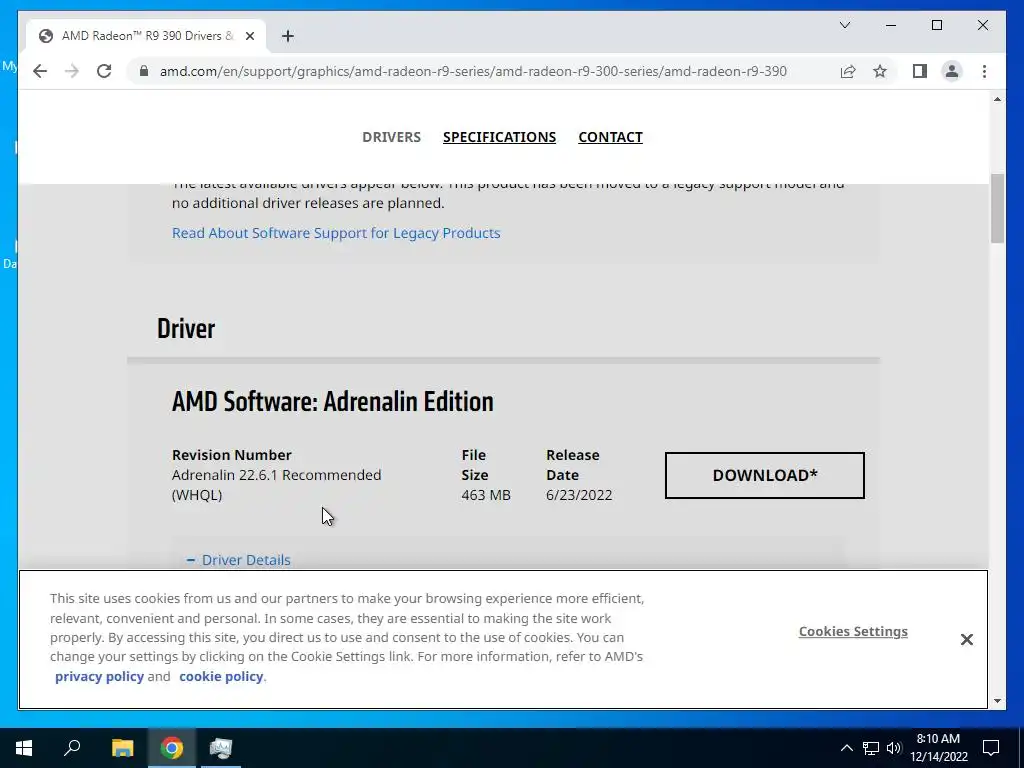Open the taskbar app next to Chrome

(221, 748)
